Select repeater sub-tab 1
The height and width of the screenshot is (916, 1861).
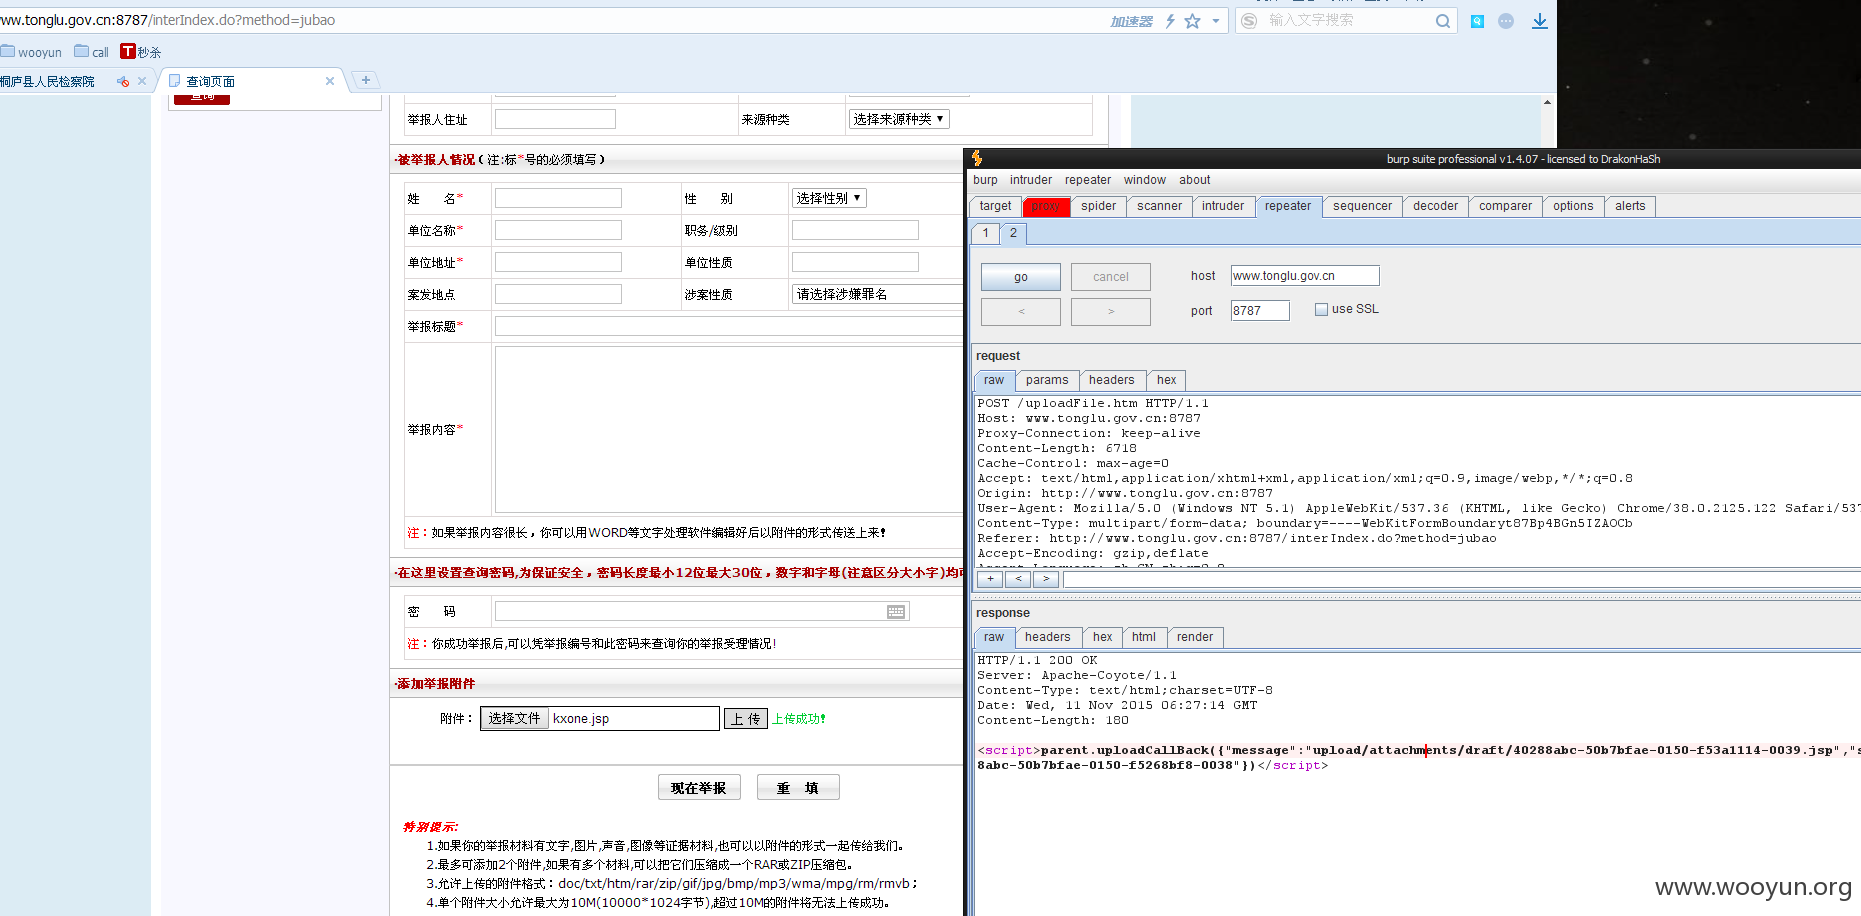click(x=985, y=233)
